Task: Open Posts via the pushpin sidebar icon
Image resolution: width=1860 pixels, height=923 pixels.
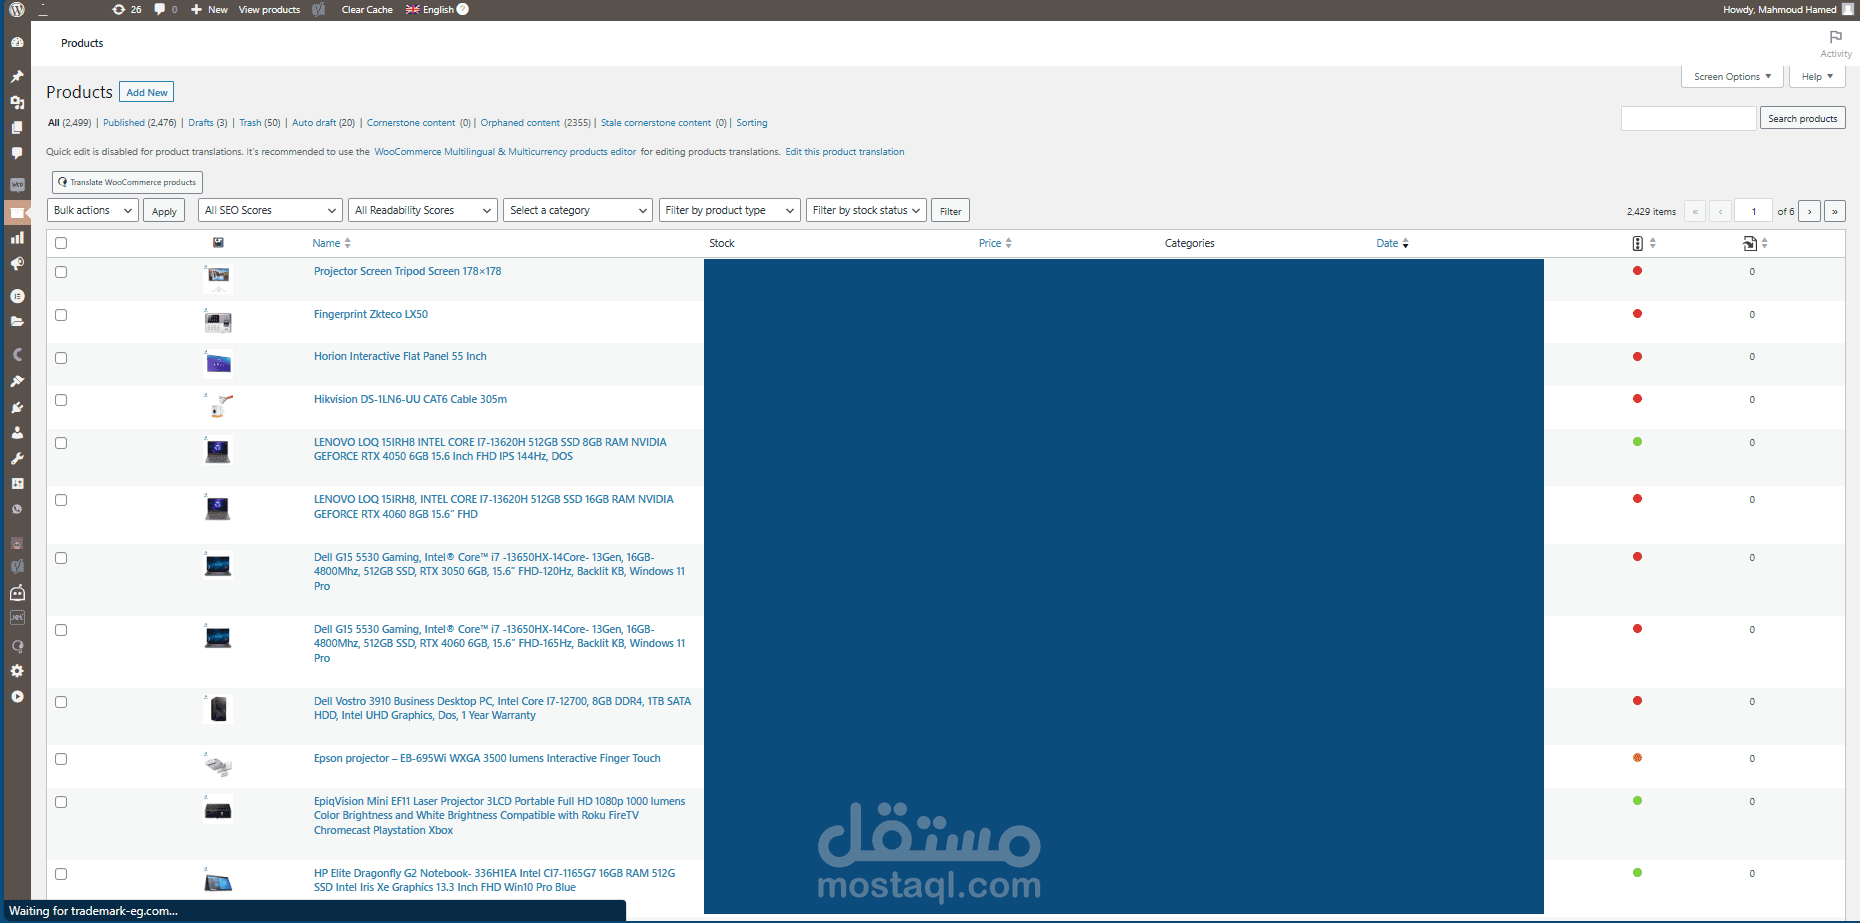Action: point(17,76)
